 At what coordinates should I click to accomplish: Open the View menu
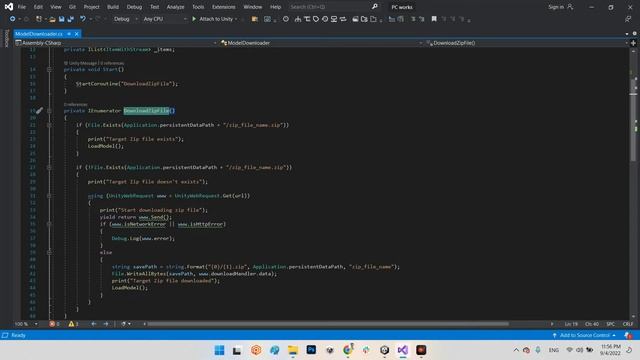(x=56, y=7)
